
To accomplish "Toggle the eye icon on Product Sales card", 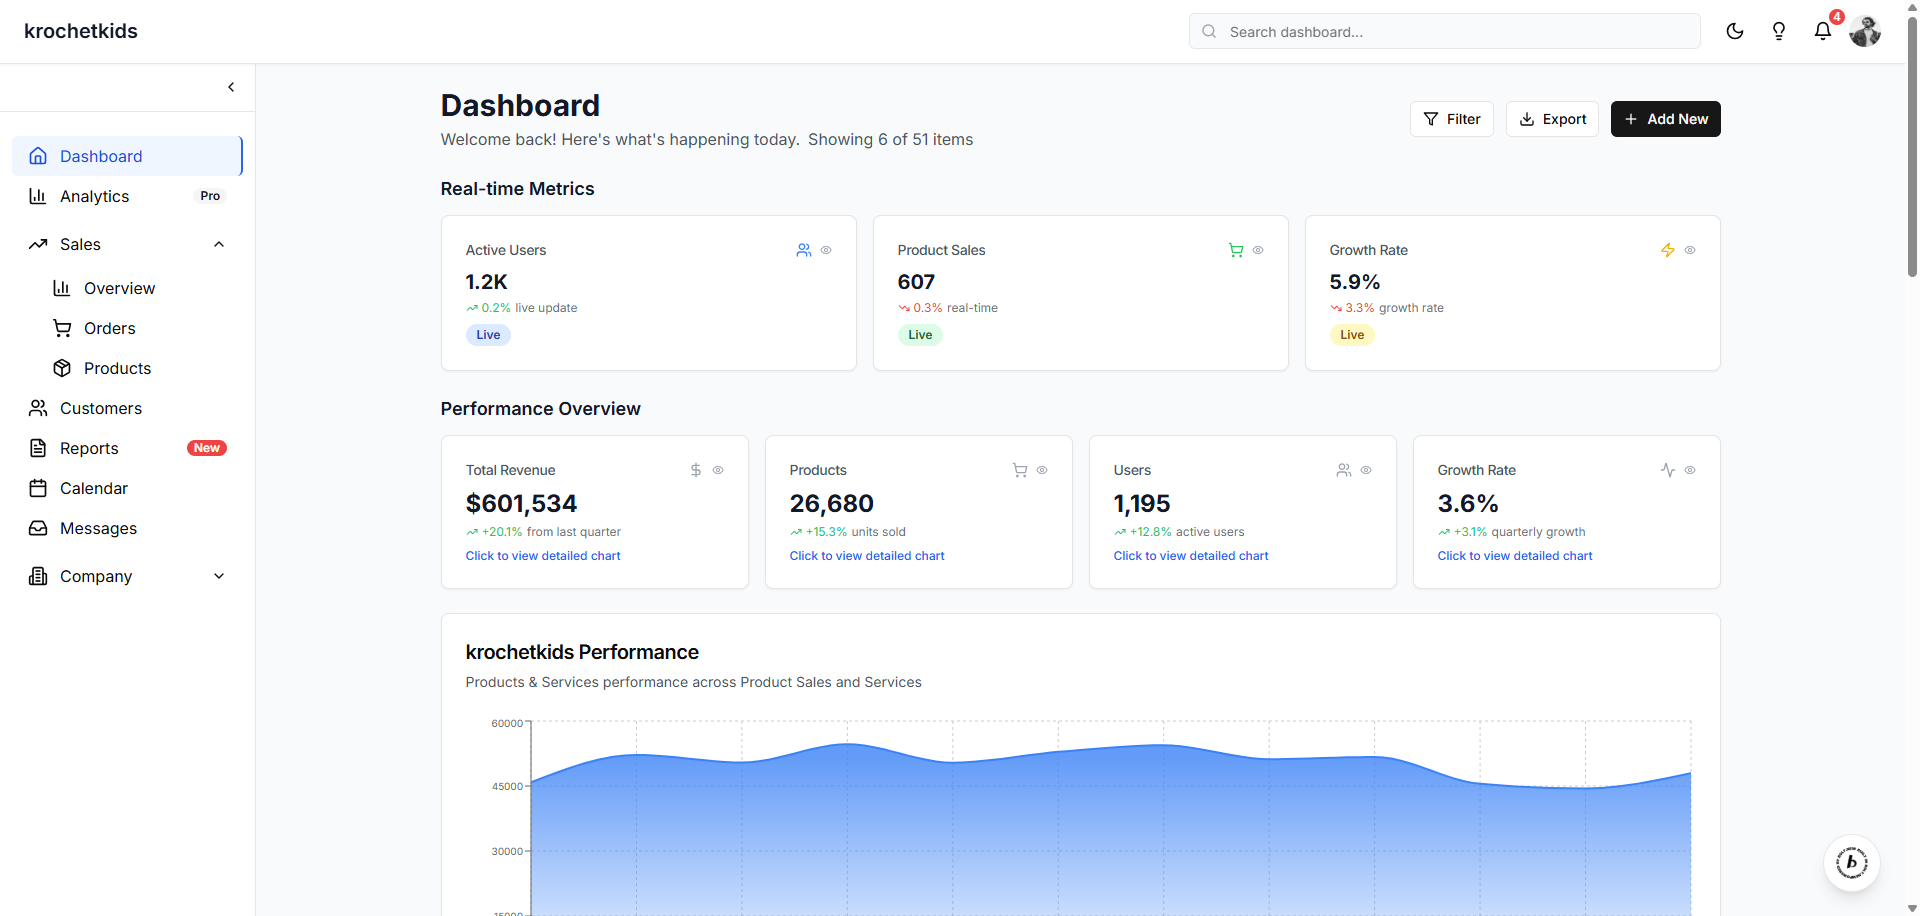I will [1259, 250].
